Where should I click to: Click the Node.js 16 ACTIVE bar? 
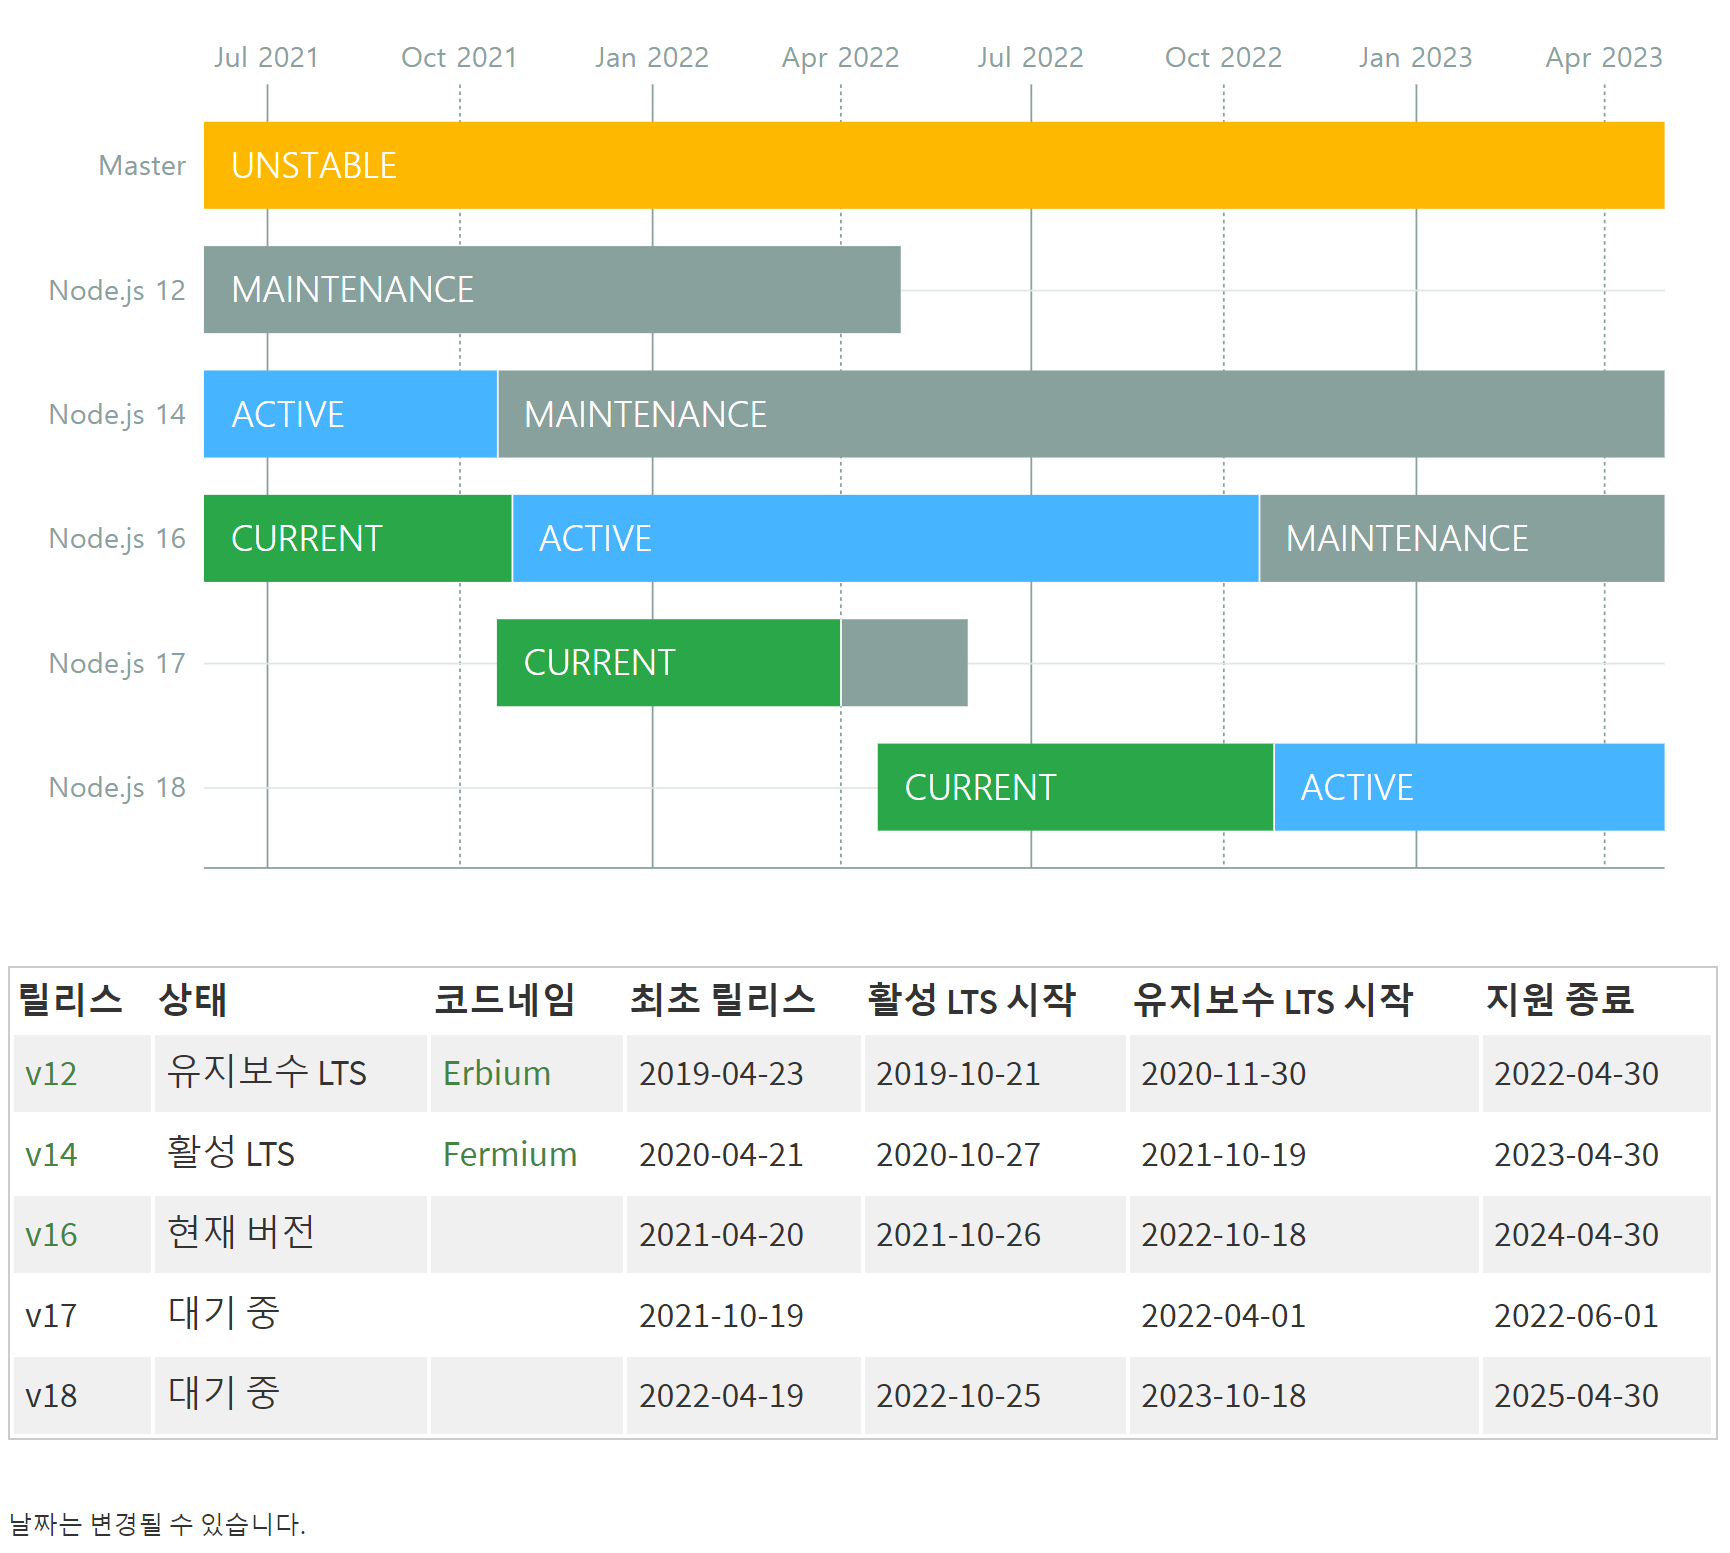(885, 538)
